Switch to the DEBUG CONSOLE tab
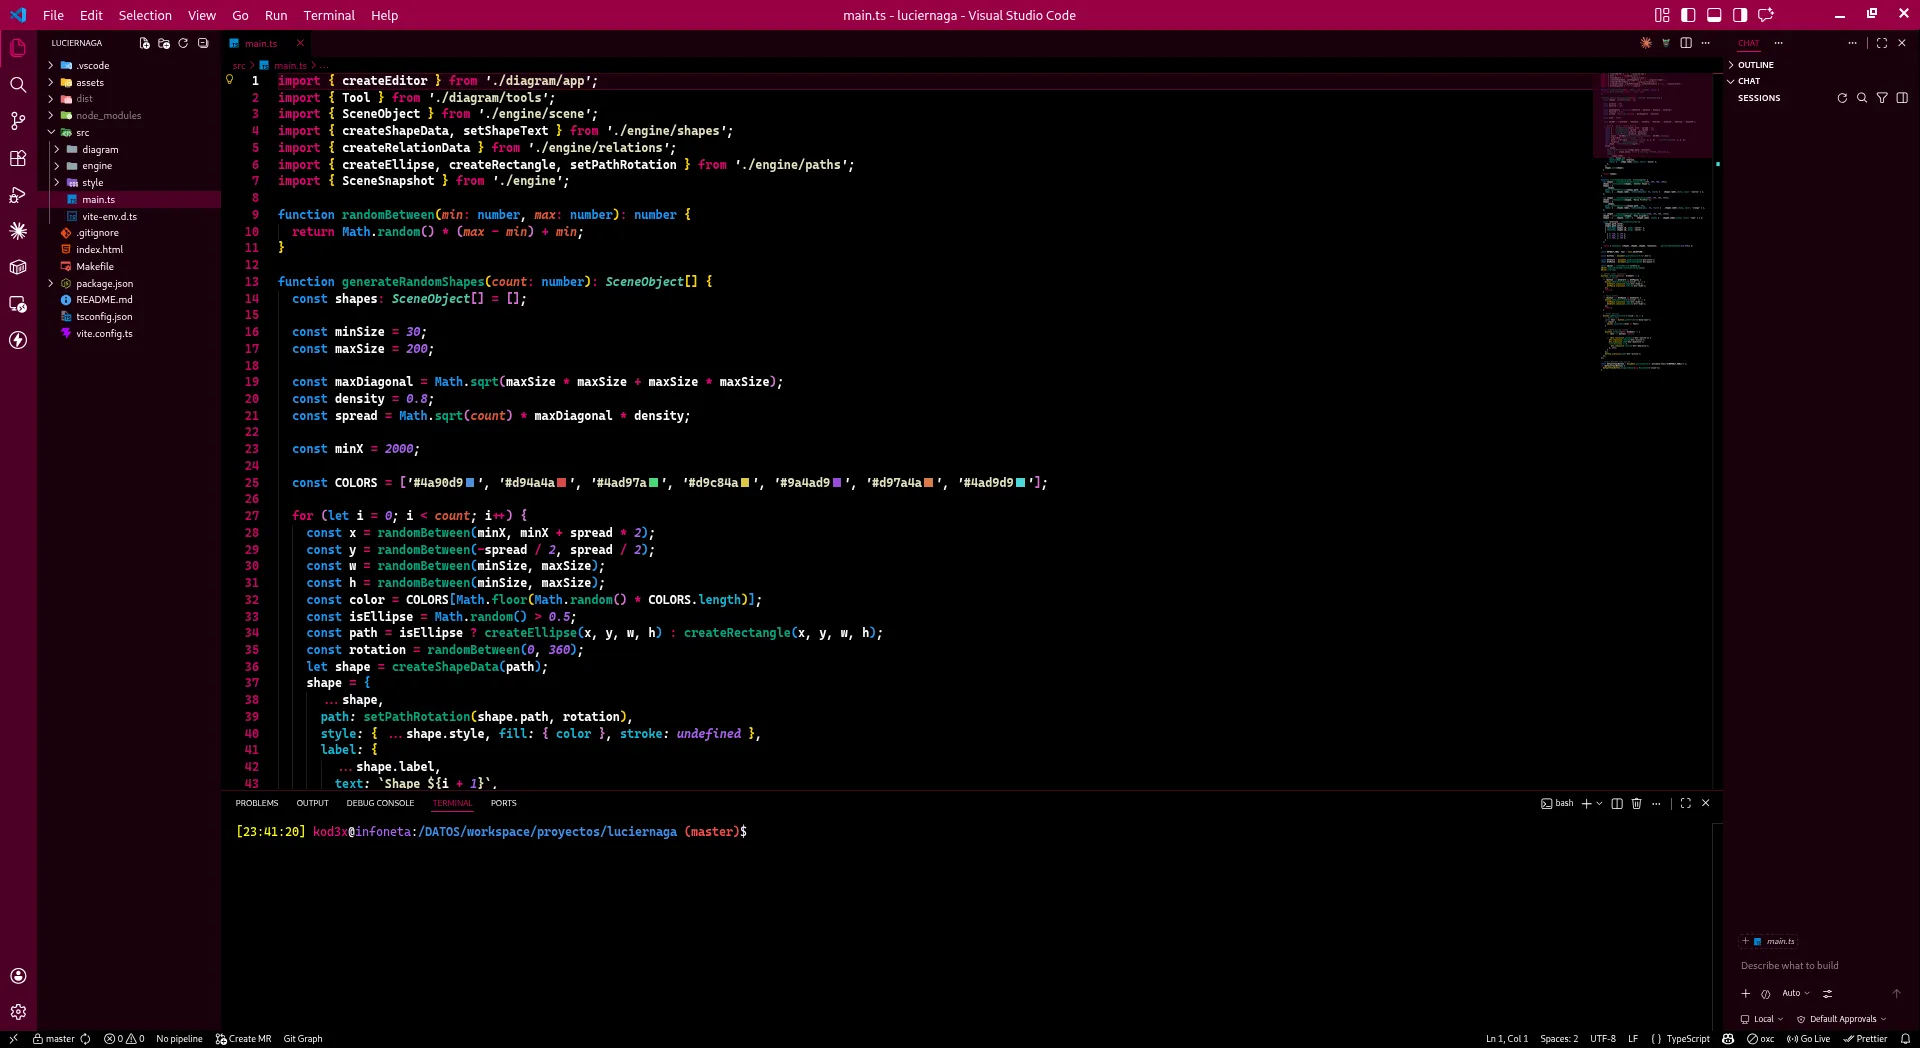1920x1048 pixels. [x=380, y=803]
